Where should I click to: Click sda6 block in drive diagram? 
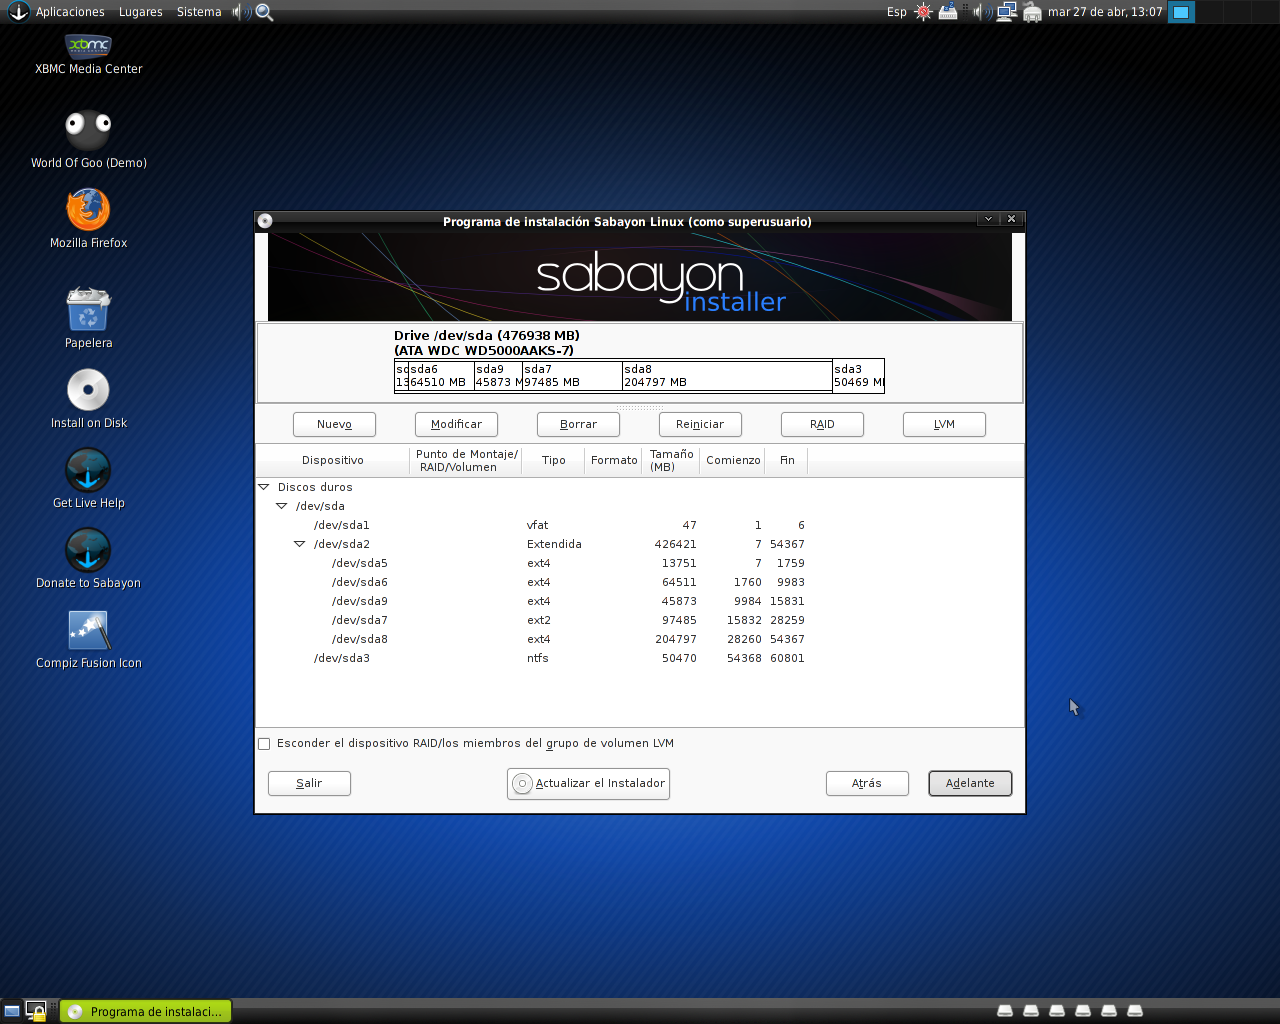click(441, 375)
